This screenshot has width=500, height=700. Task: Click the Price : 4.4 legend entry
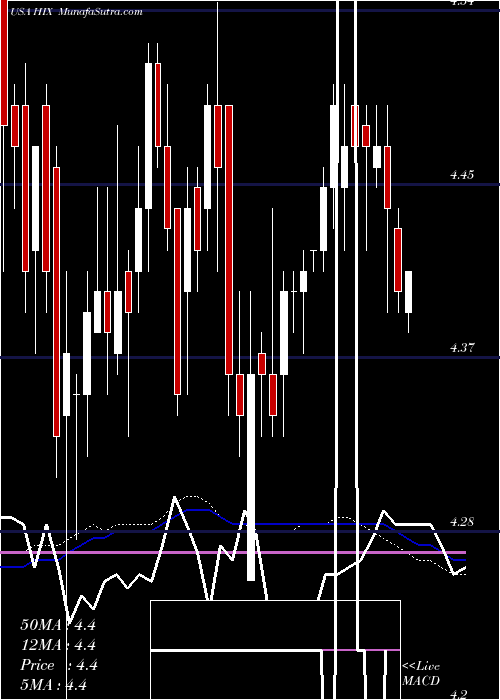point(58,665)
